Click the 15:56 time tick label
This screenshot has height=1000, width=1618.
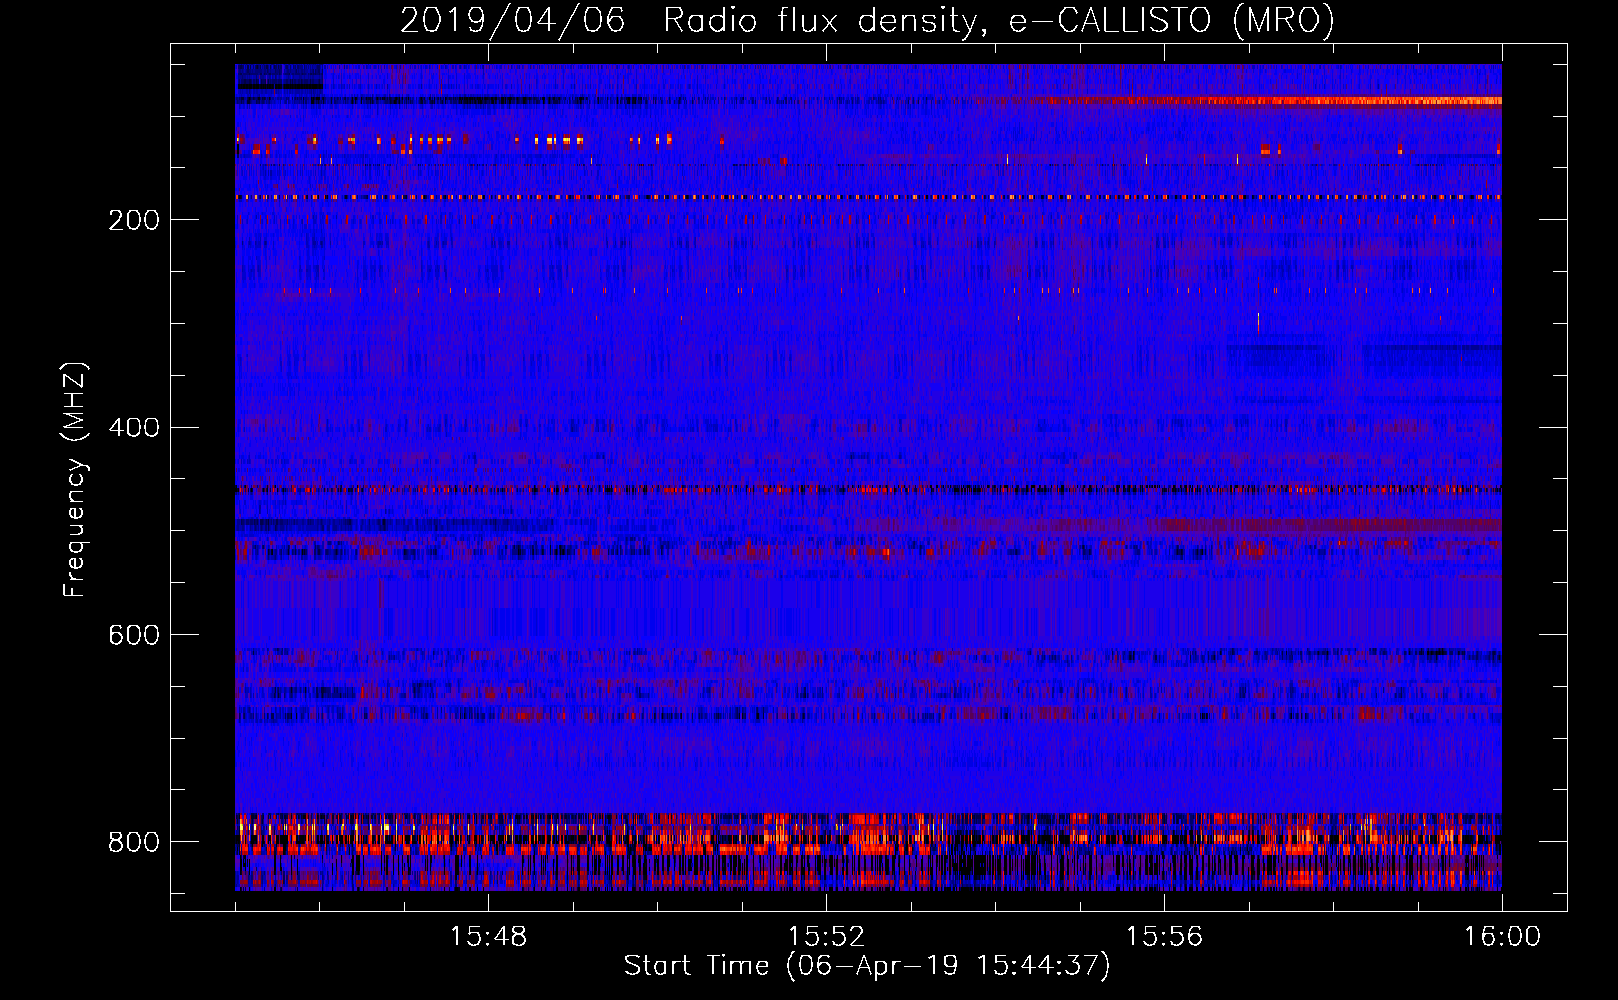click(x=1164, y=937)
